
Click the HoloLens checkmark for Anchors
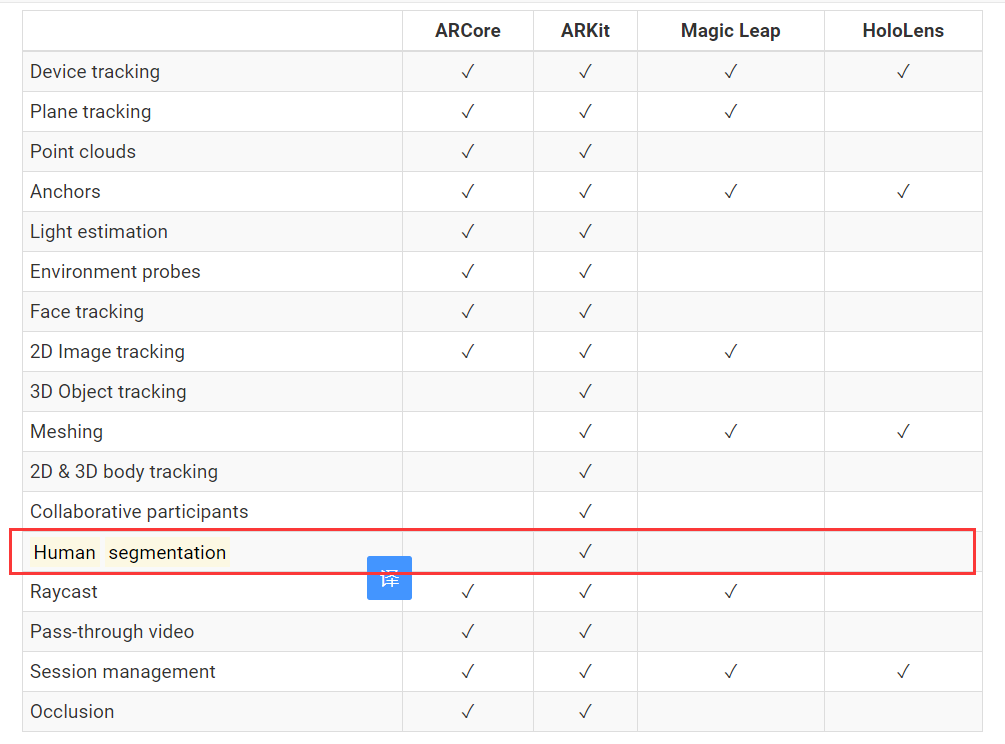point(903,191)
